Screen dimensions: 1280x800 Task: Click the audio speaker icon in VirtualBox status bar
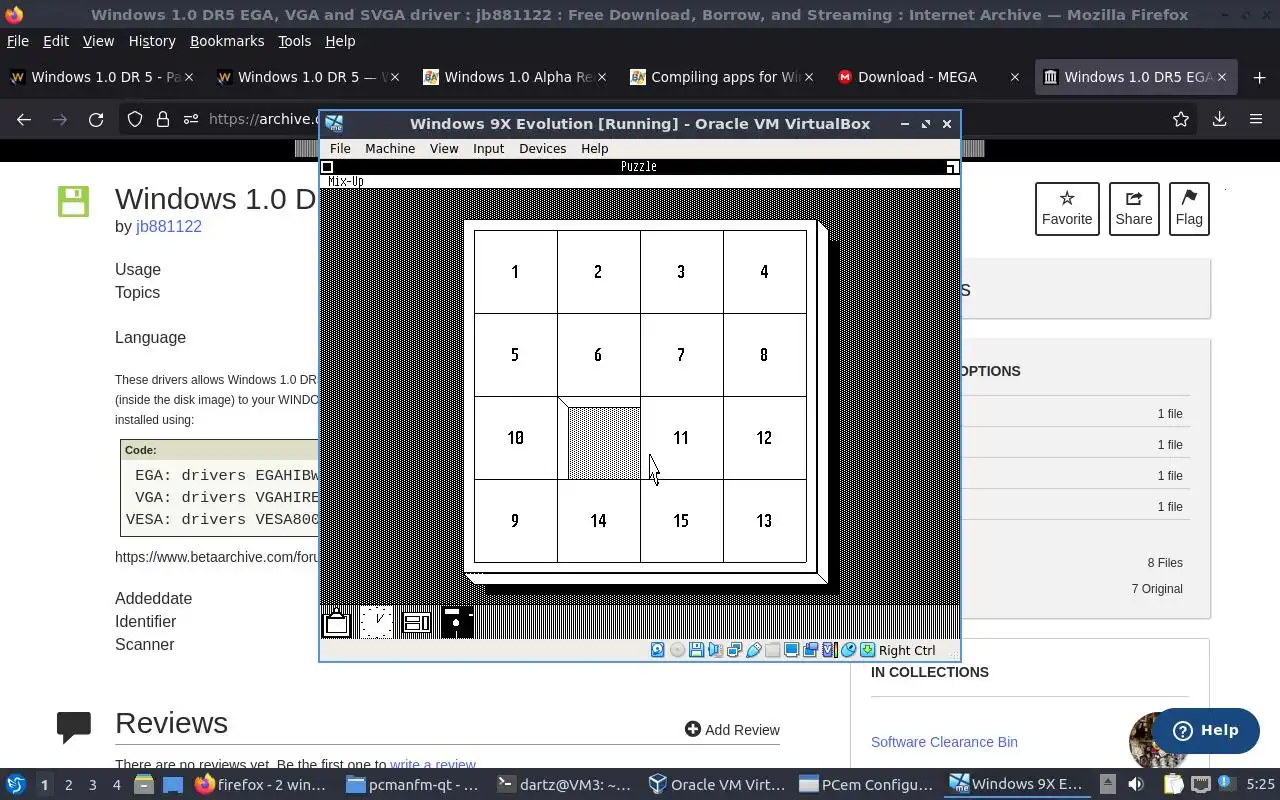tap(715, 650)
